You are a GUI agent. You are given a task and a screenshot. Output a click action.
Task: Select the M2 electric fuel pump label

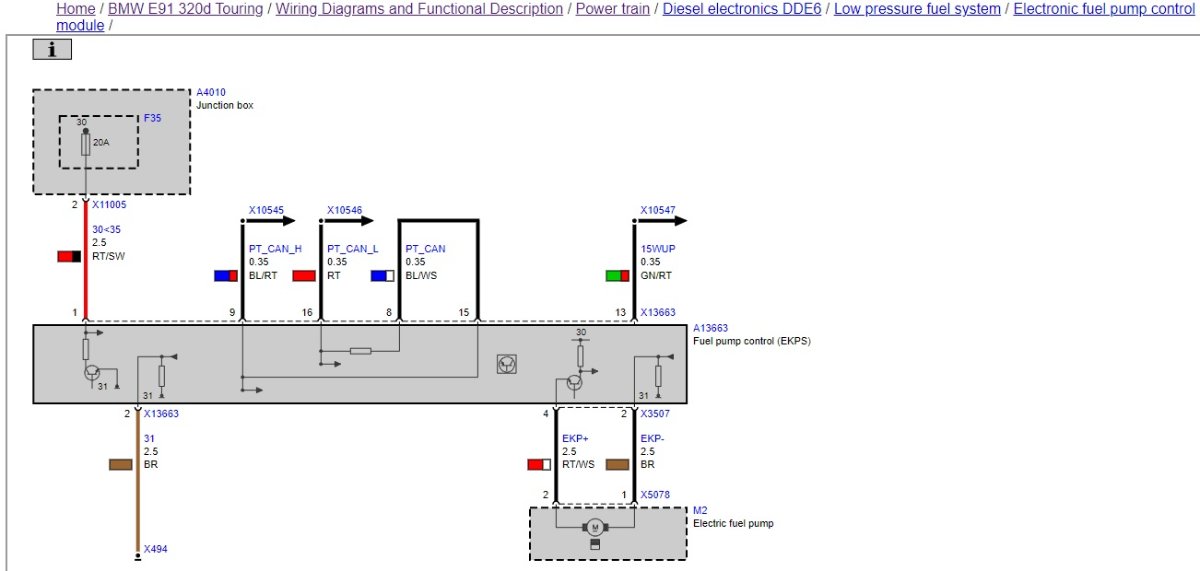[x=699, y=510]
